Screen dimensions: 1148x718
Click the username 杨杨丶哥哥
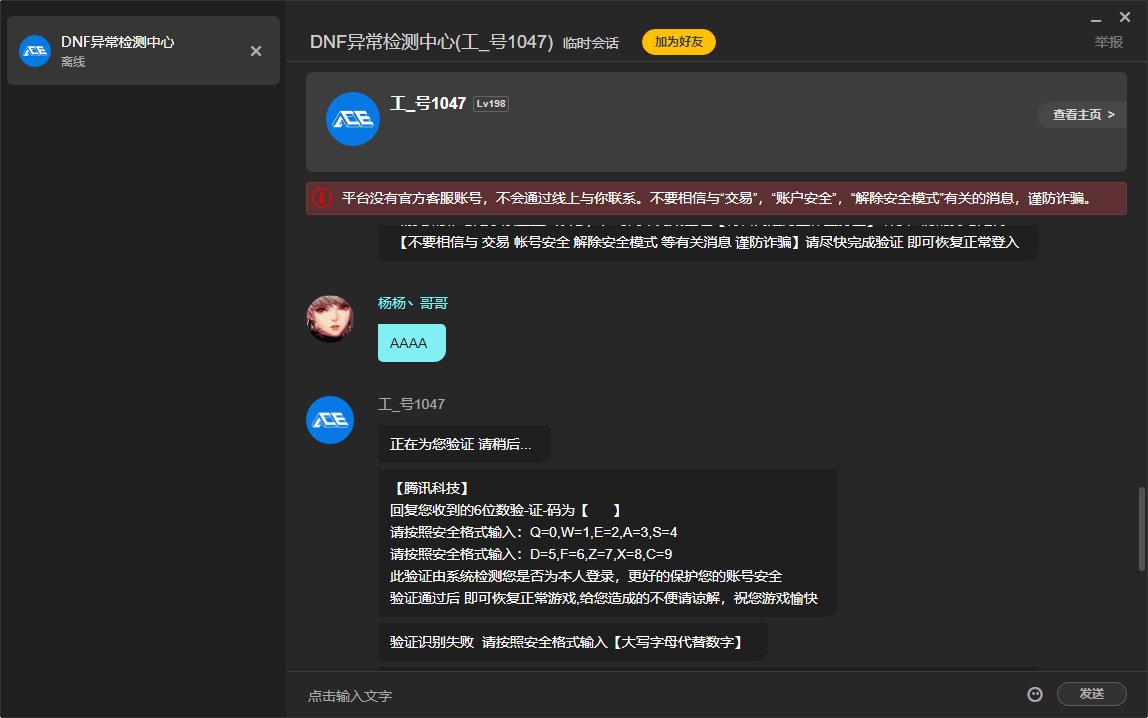tap(413, 302)
